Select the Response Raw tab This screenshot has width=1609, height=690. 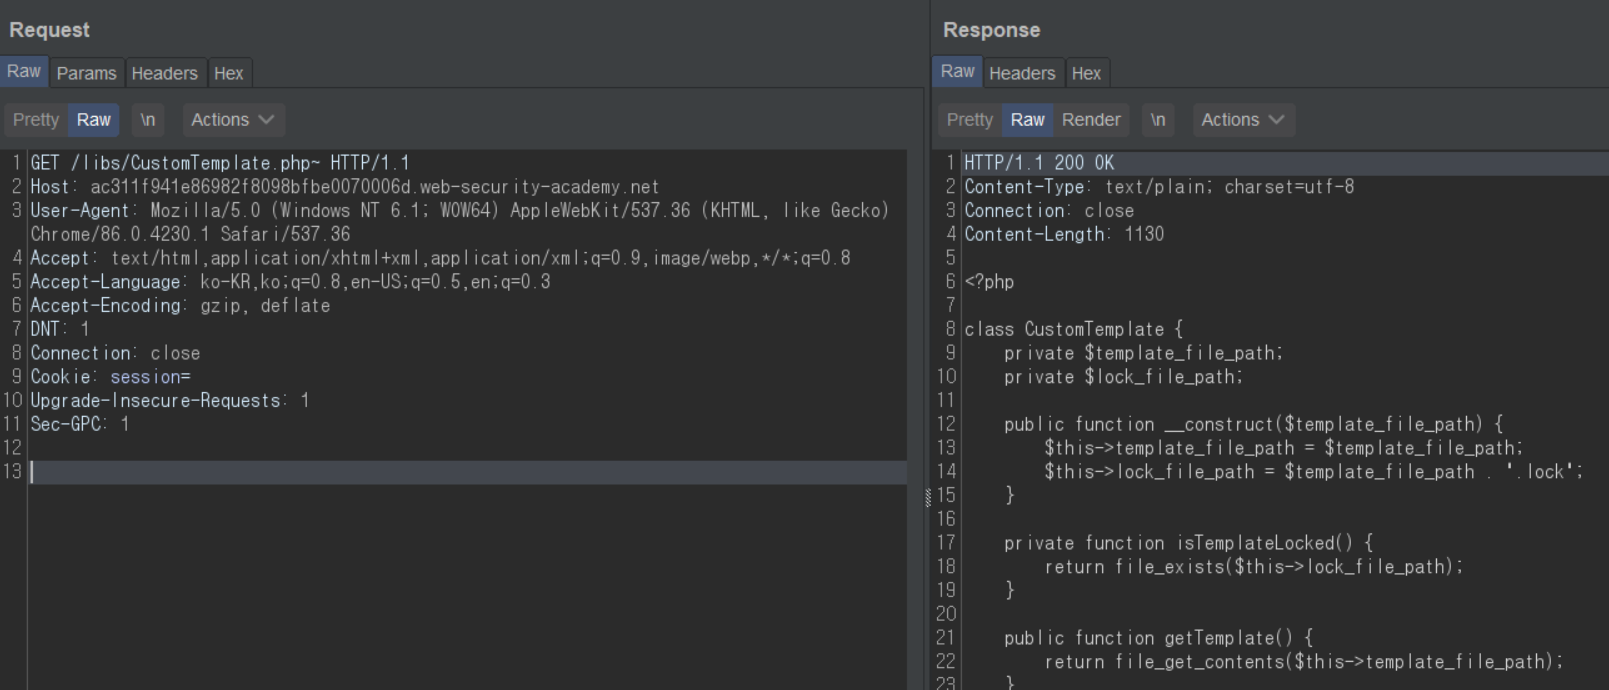957,72
